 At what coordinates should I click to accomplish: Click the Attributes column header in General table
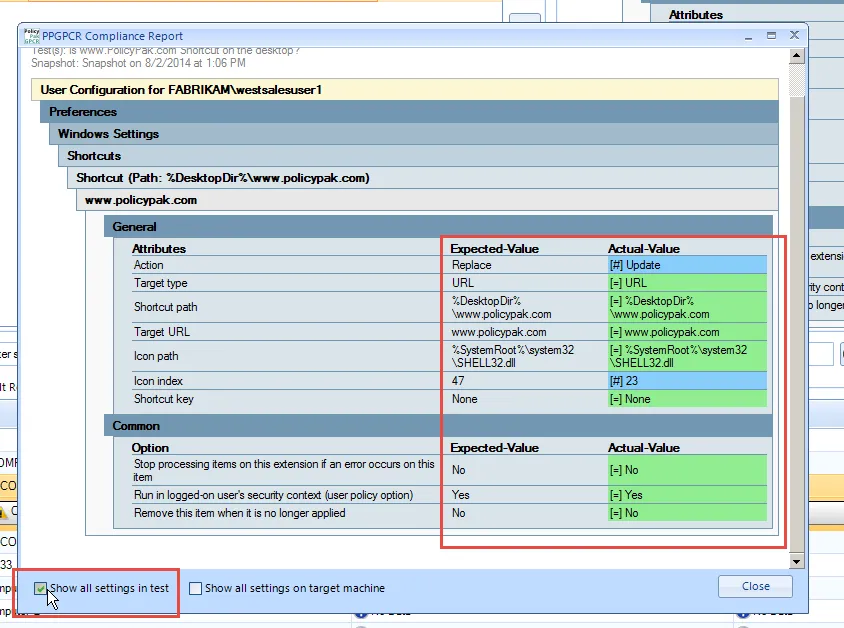(x=159, y=249)
